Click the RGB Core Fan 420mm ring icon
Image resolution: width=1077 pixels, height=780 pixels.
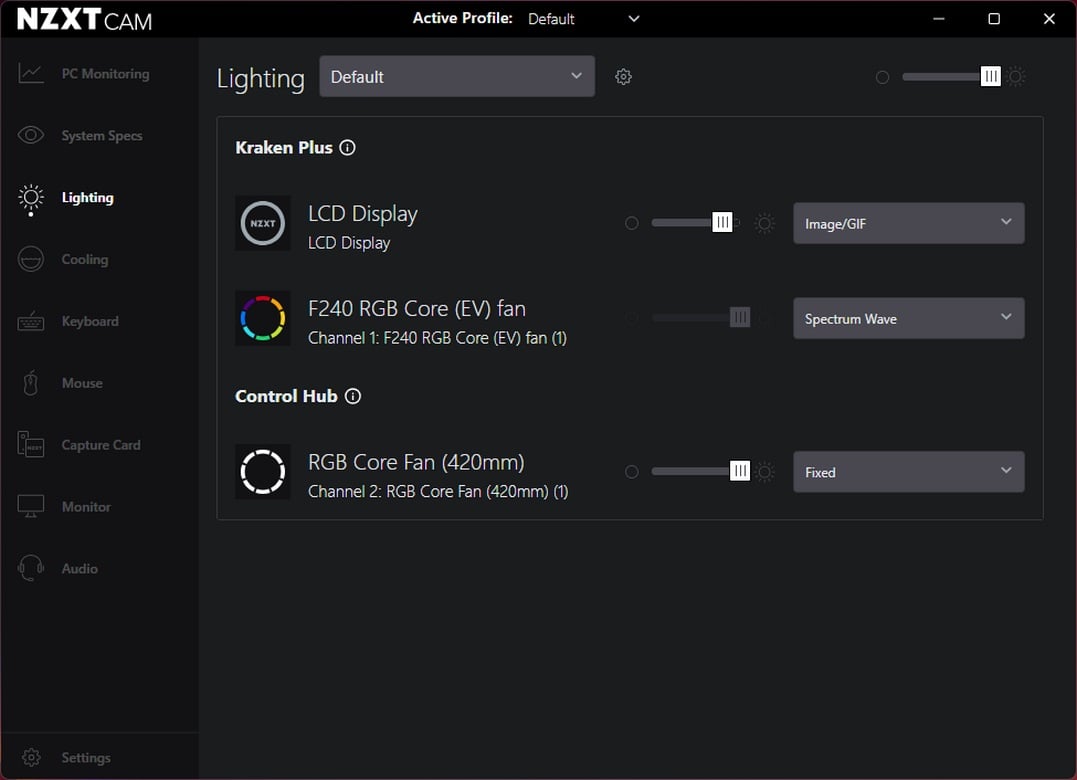263,472
